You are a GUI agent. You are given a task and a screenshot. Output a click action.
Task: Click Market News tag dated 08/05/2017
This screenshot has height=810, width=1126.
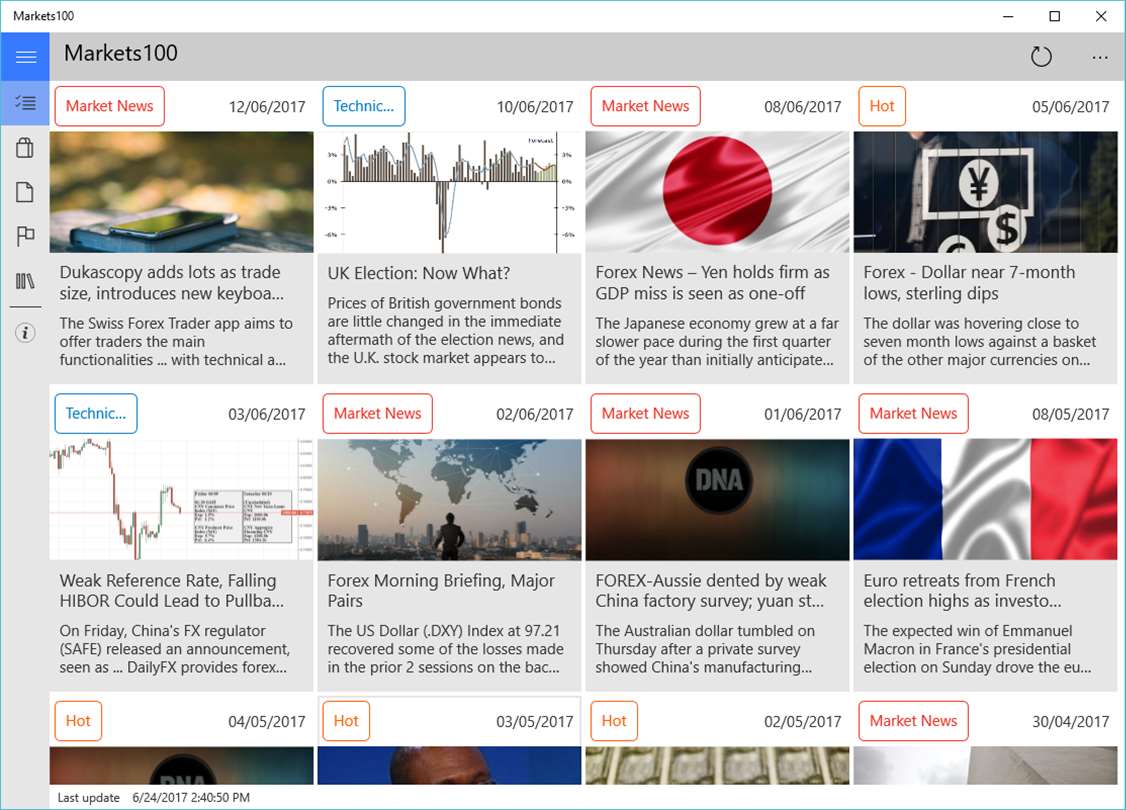coord(913,414)
